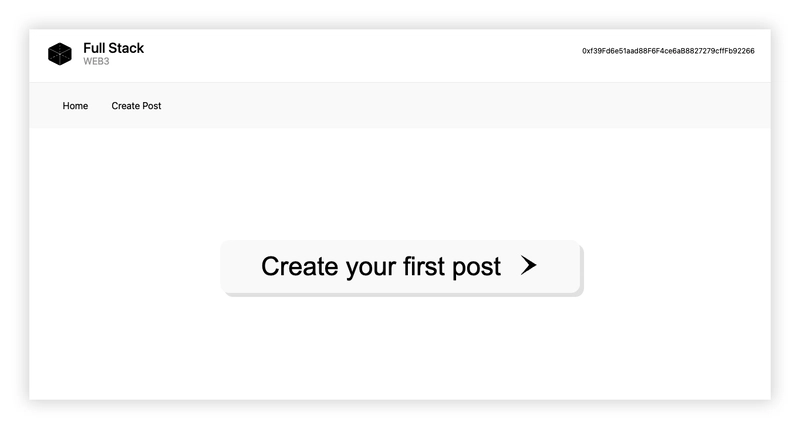The width and height of the screenshot is (800, 429).
Task: Open the Home navigation link
Action: (75, 106)
